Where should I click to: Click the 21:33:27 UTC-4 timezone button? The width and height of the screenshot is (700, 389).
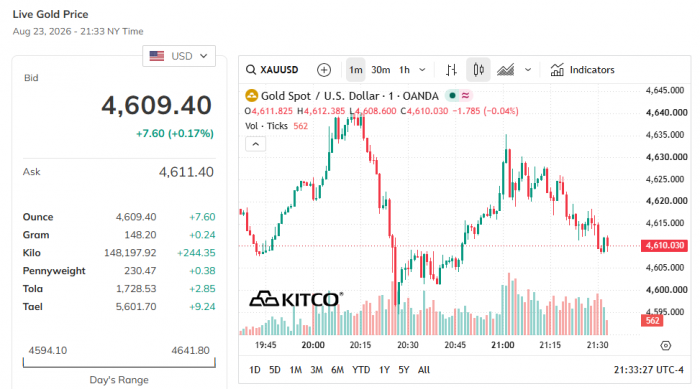click(648, 370)
